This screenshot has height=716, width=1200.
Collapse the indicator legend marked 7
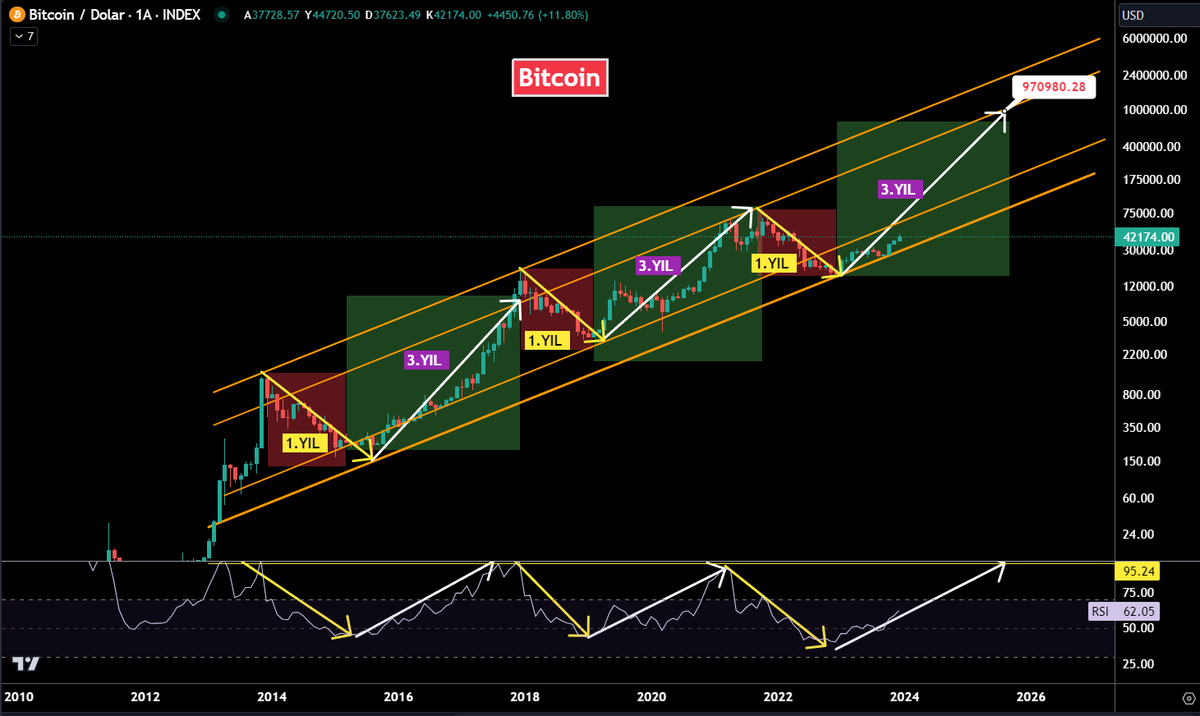[x=24, y=36]
